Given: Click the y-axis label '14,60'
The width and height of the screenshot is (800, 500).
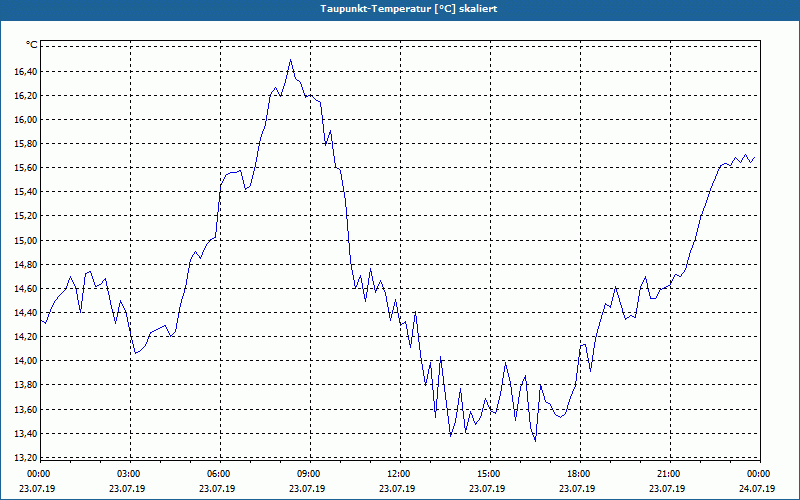Looking at the screenshot, I should [26, 289].
